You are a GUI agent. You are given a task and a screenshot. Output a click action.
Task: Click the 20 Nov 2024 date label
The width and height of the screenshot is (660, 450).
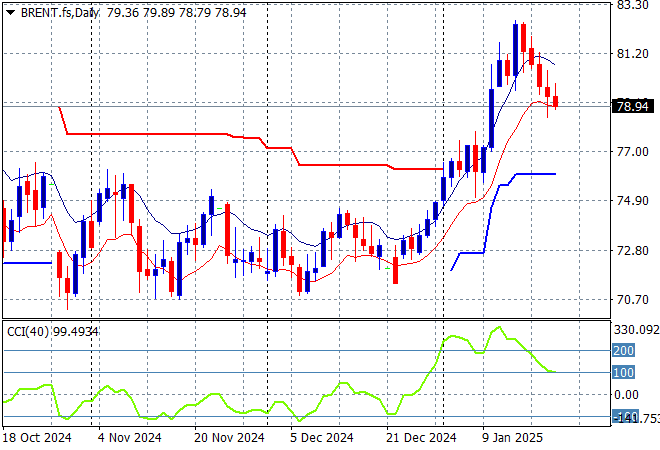tap(229, 438)
